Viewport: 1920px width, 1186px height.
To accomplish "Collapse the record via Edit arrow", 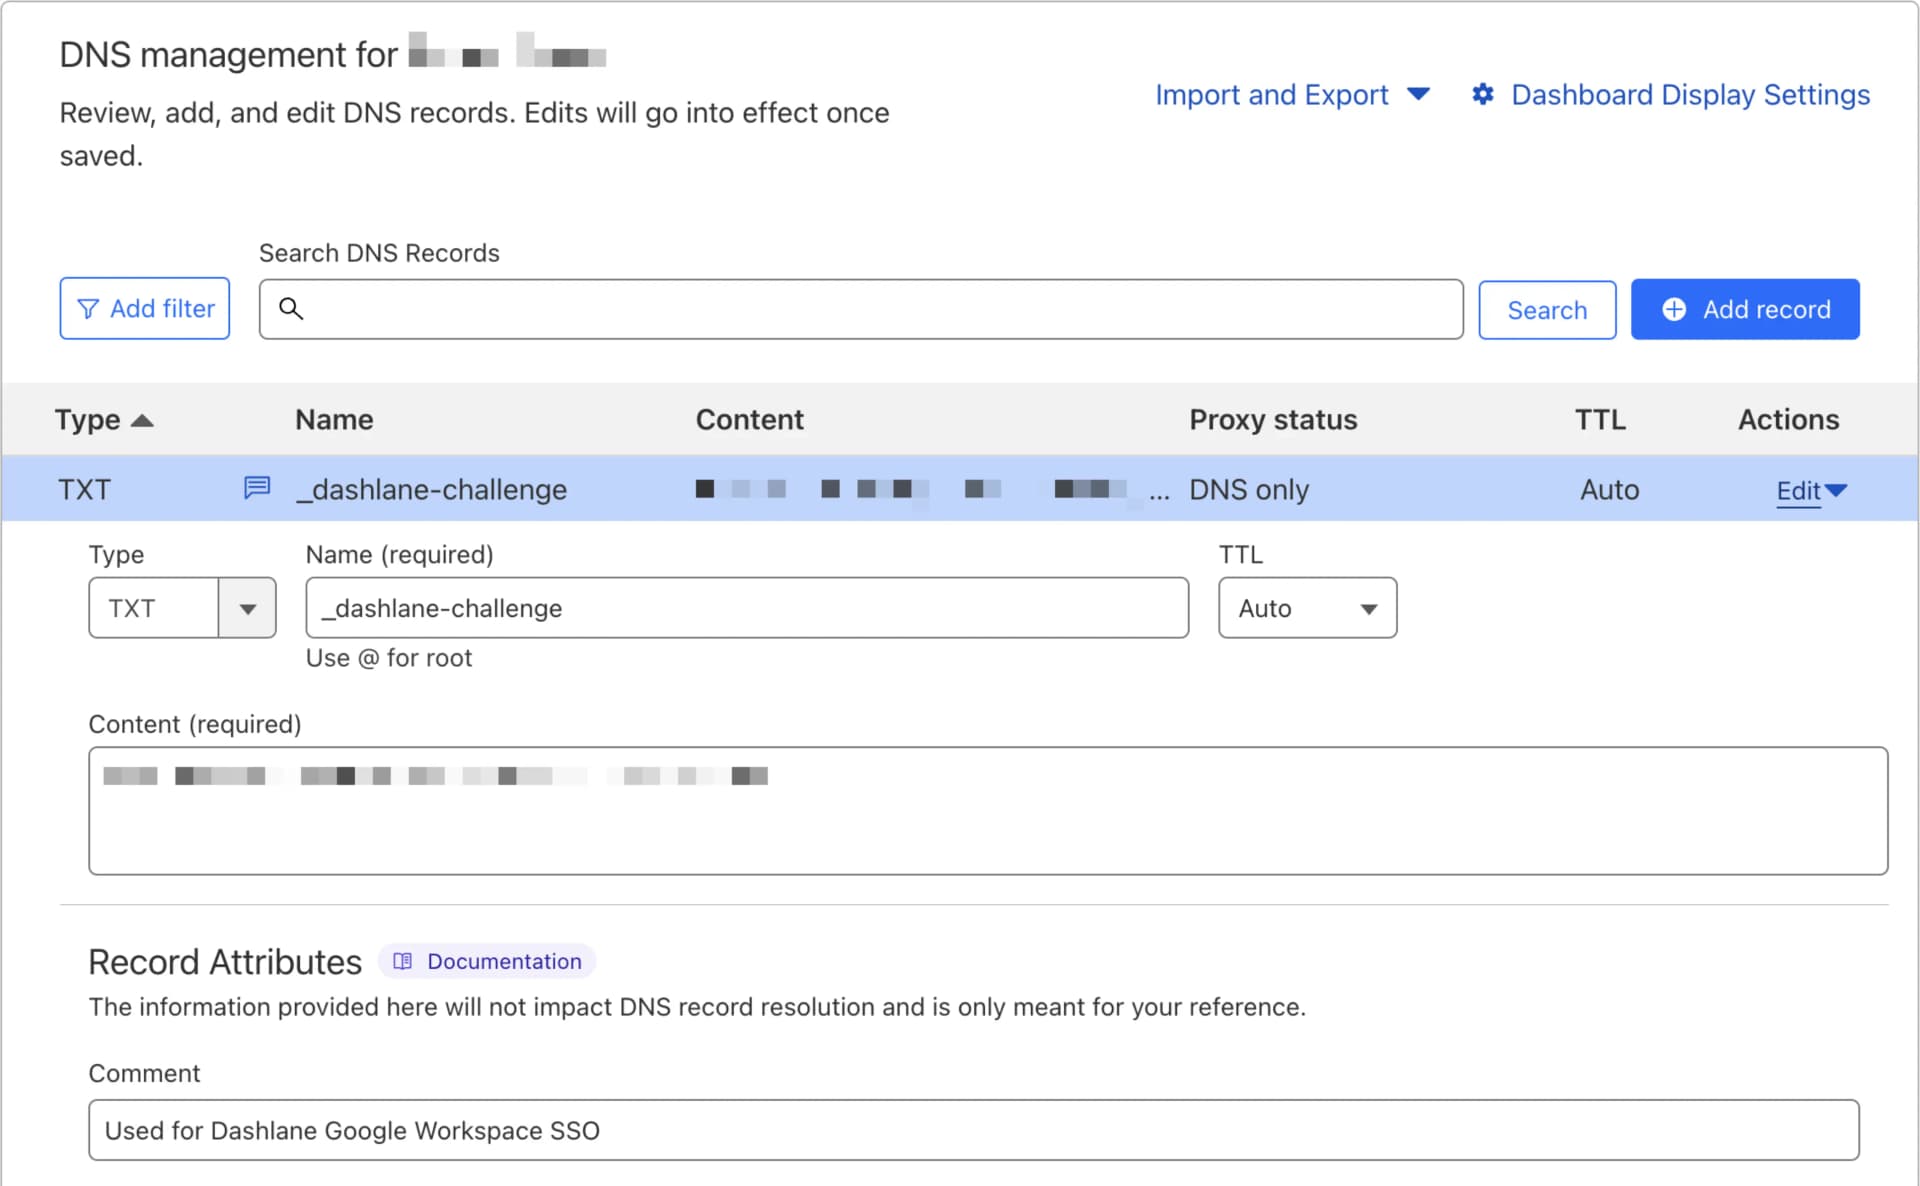I will (1836, 490).
